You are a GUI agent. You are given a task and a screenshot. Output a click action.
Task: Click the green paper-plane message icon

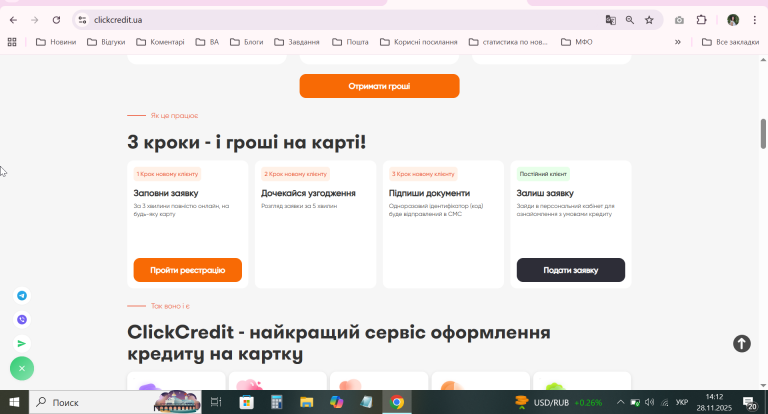[22, 343]
